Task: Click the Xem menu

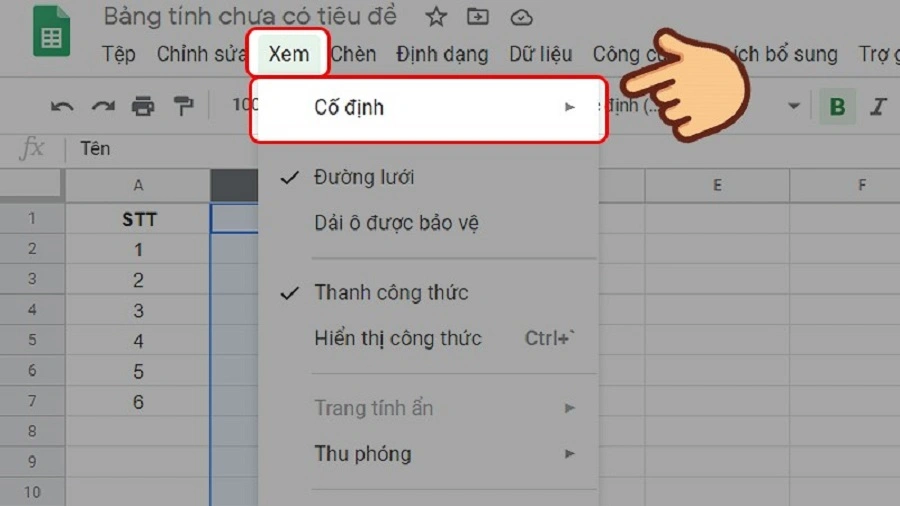Action: tap(288, 54)
